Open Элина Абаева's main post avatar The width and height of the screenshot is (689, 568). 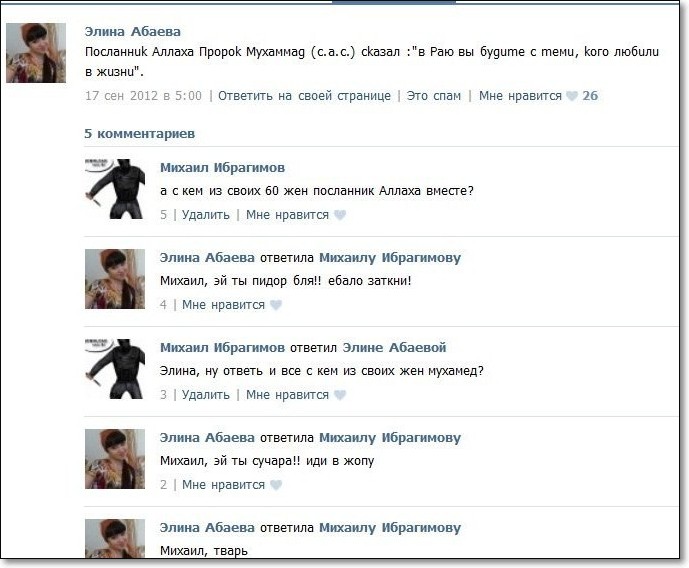[x=36, y=53]
